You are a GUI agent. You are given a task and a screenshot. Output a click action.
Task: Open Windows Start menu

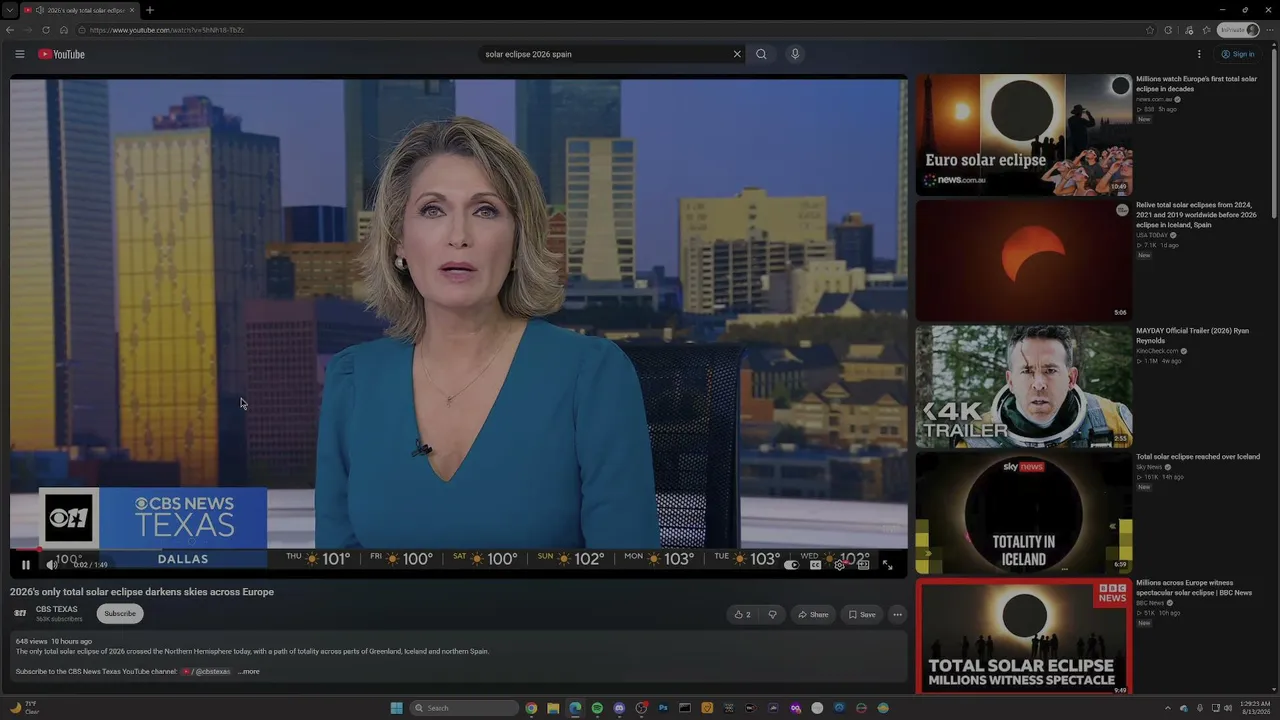[397, 708]
